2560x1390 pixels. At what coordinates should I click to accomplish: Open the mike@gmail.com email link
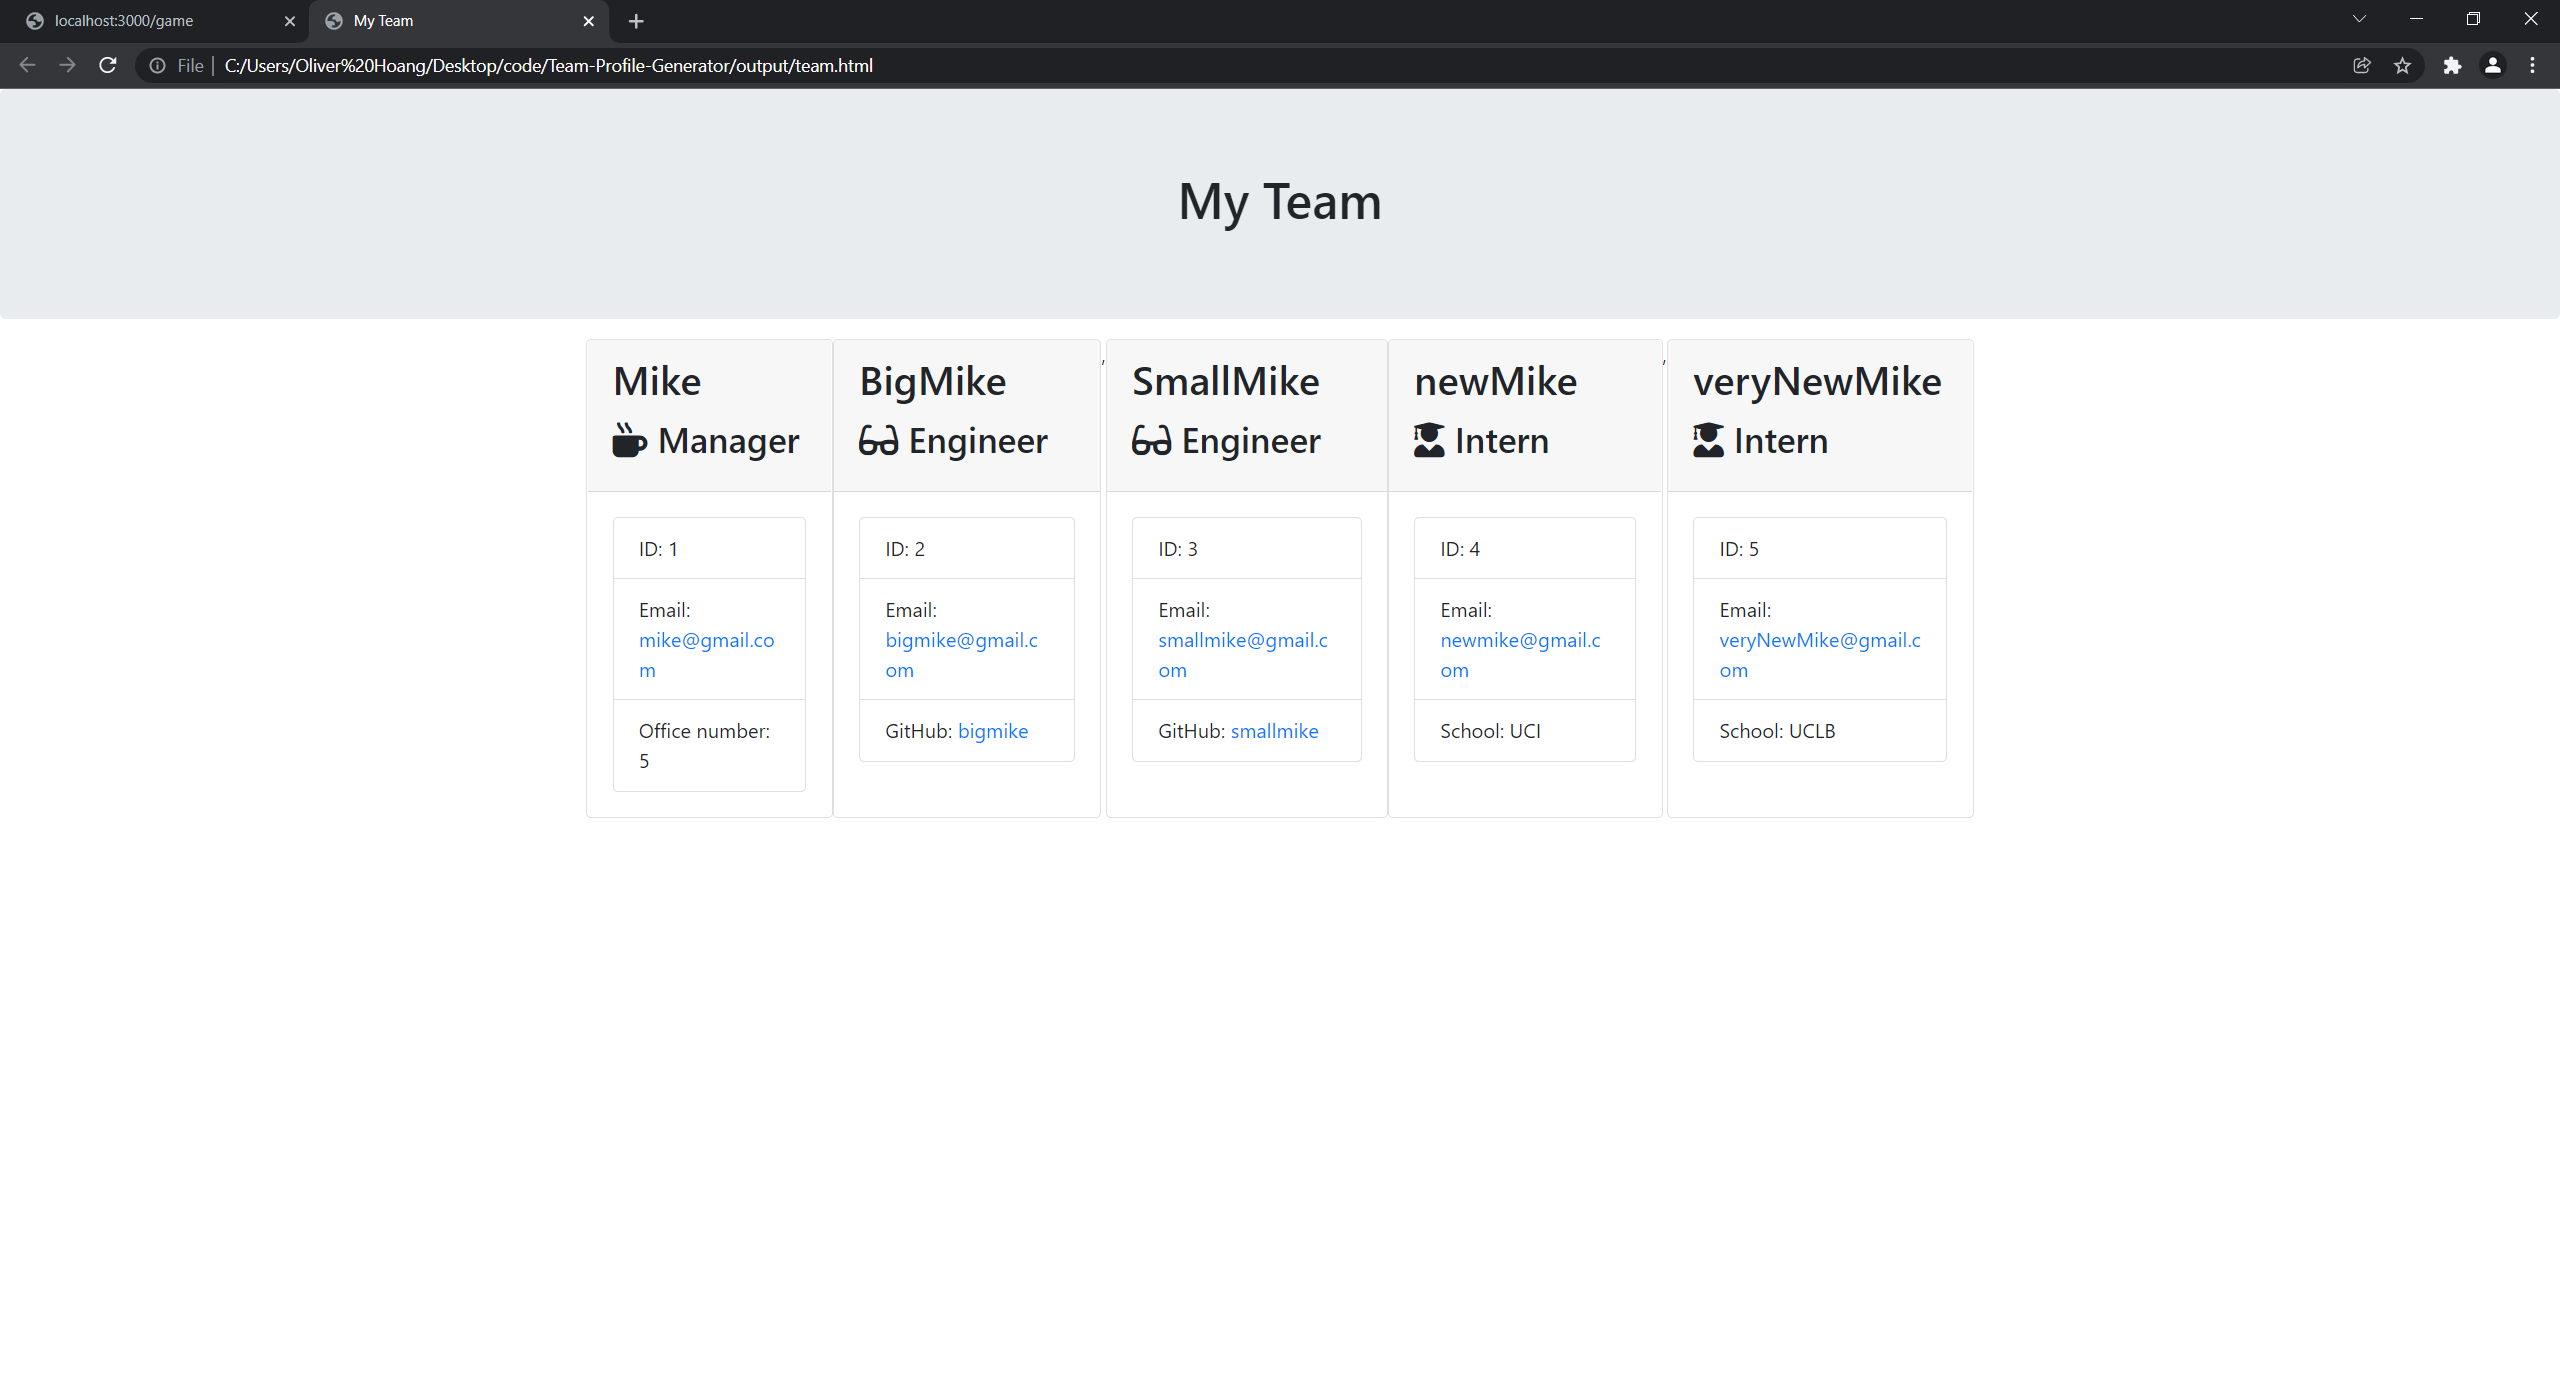[x=706, y=640]
